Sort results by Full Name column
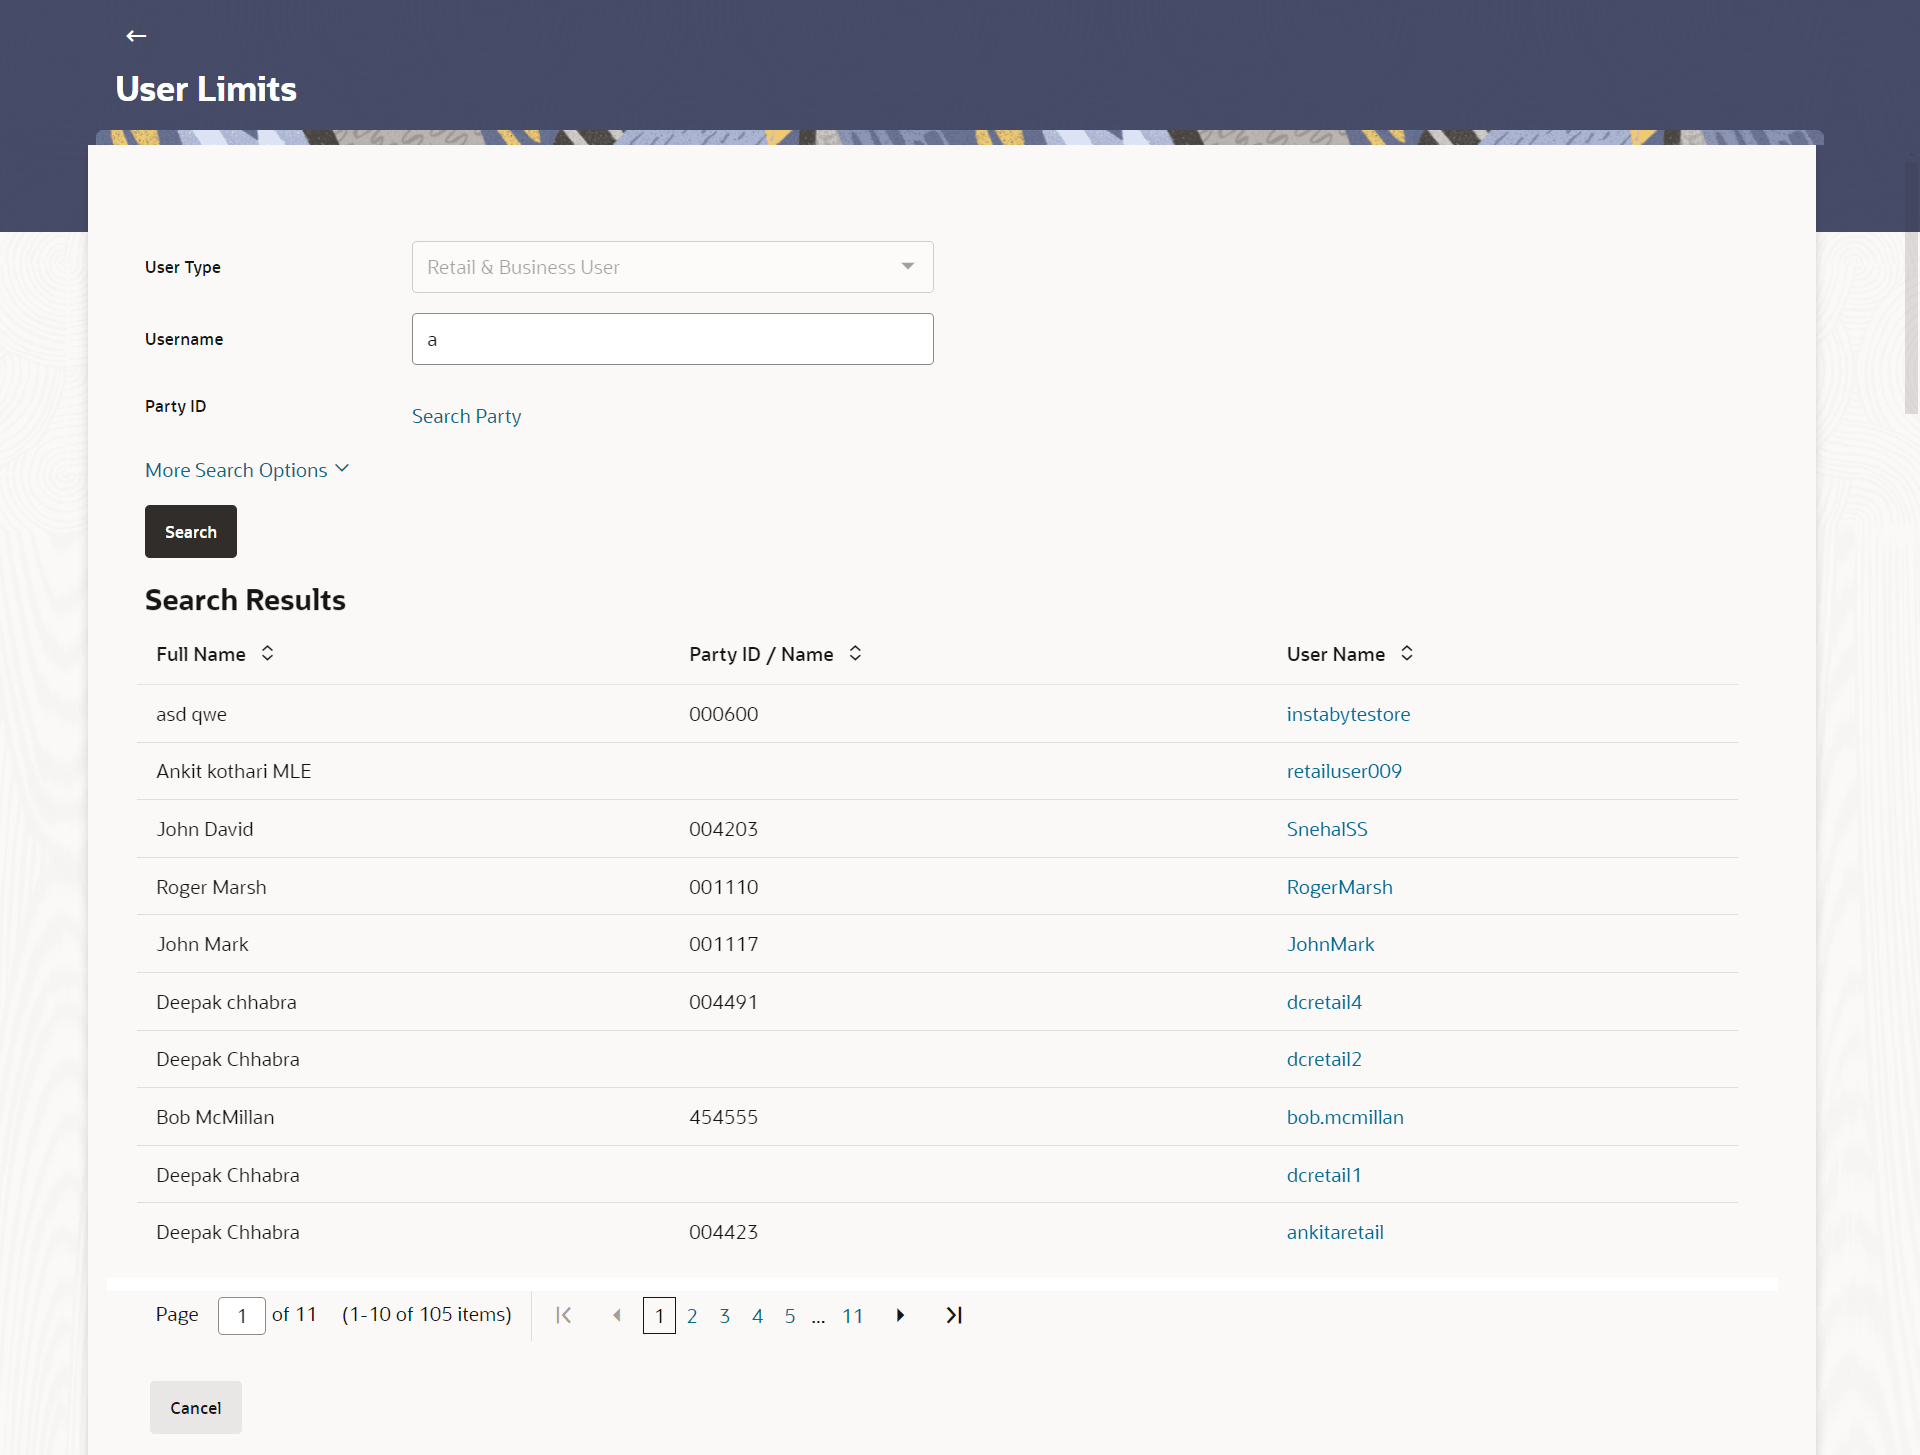 click(267, 654)
